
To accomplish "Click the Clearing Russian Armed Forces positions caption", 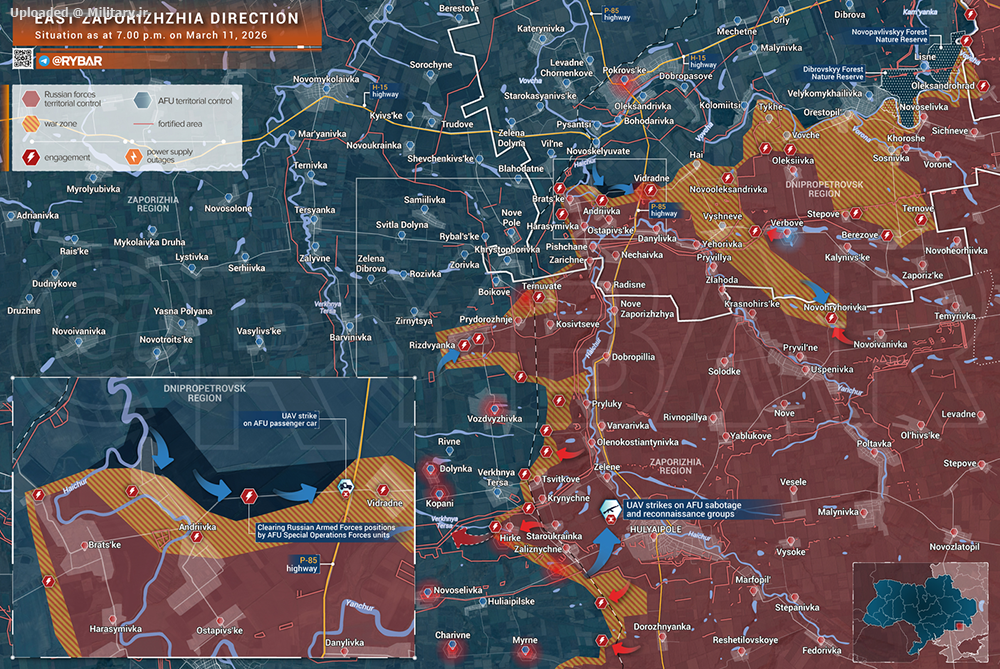I will click(326, 531).
